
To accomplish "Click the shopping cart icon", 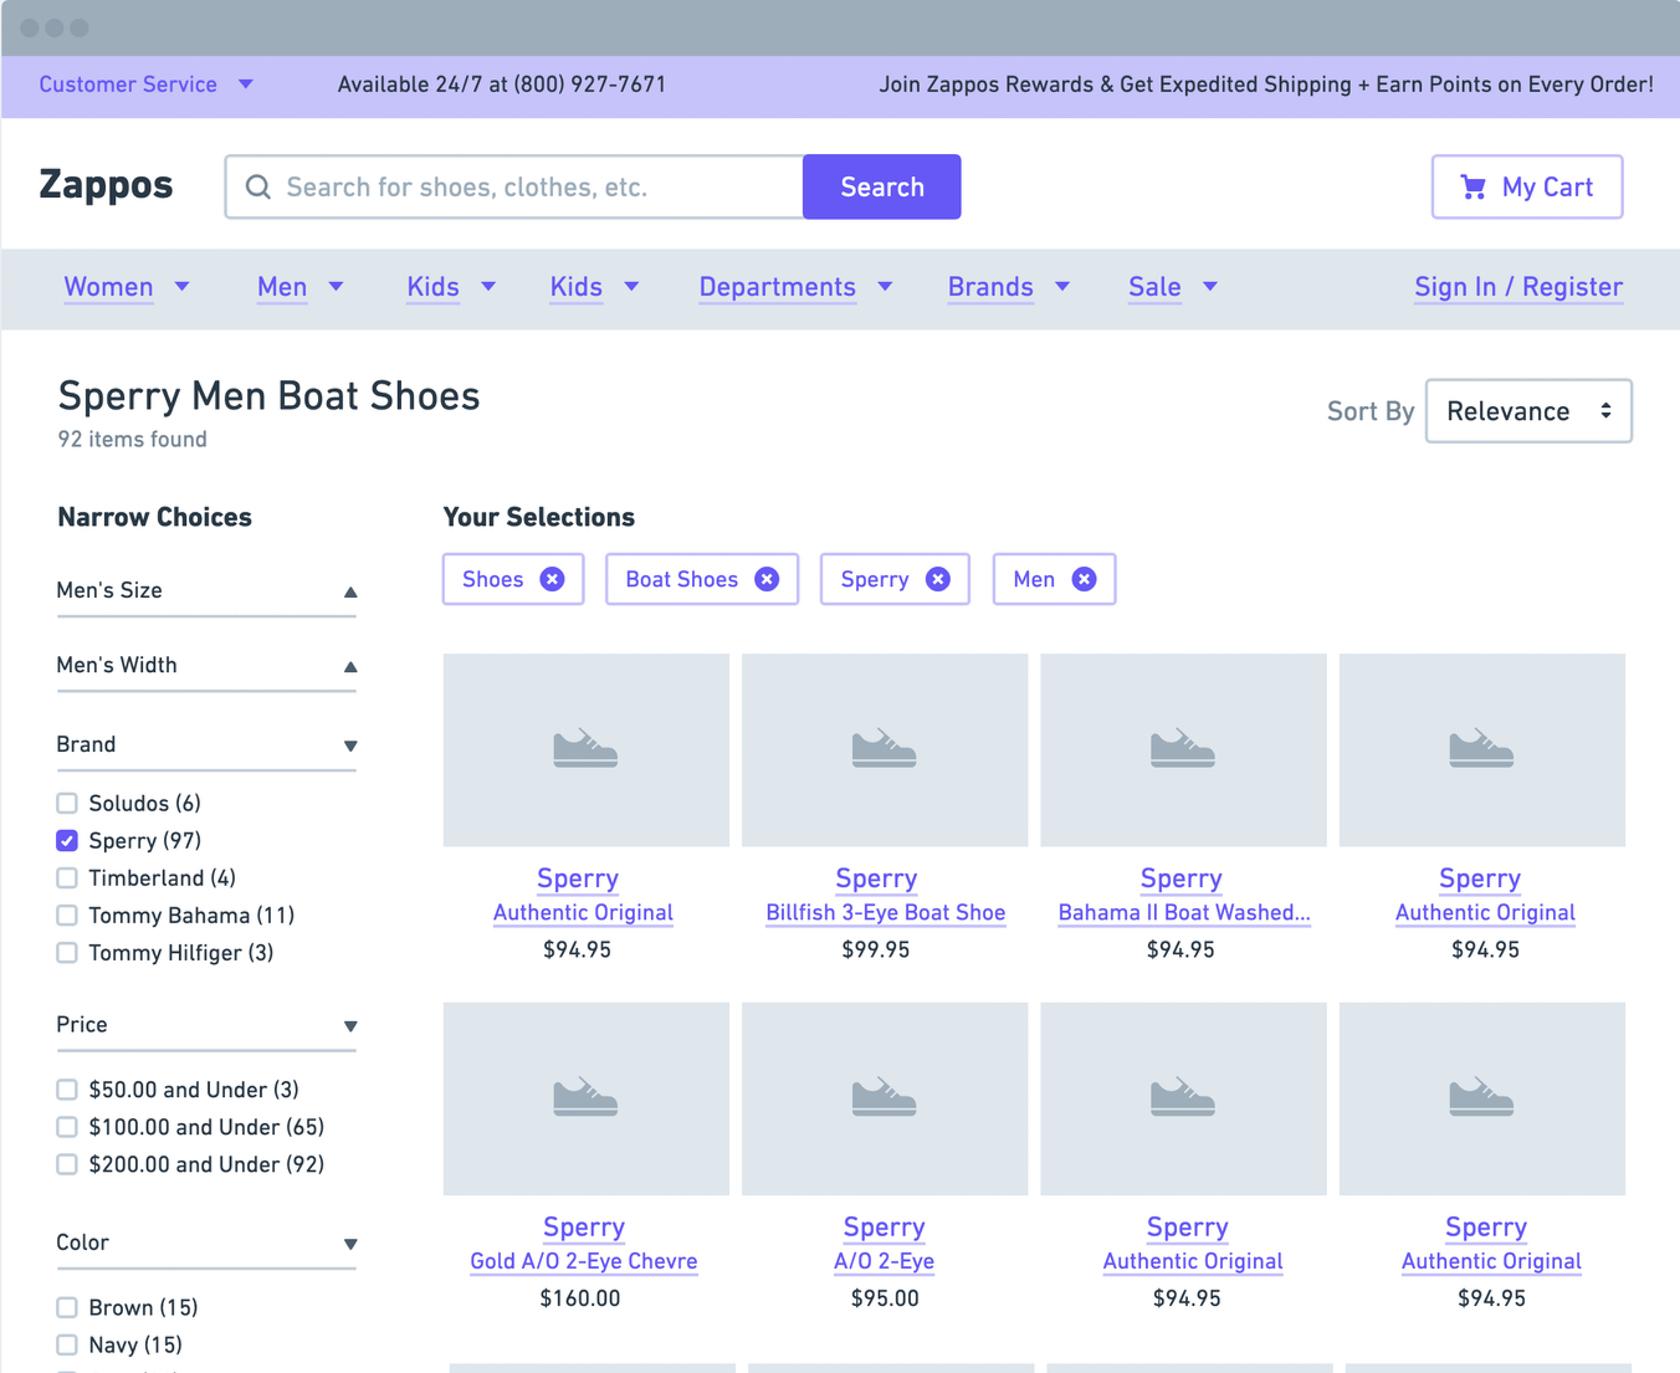I will click(x=1472, y=187).
